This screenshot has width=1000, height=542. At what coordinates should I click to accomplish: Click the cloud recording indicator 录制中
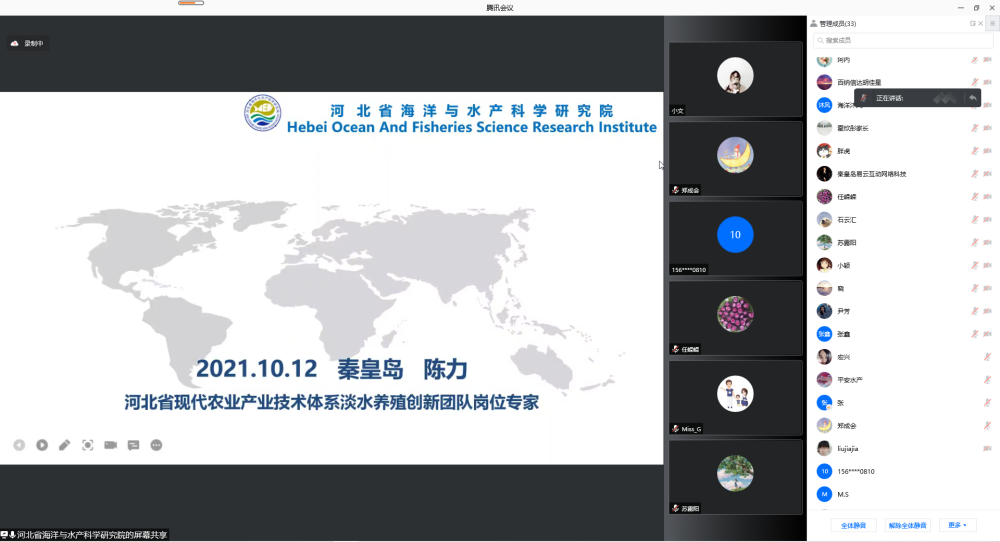click(x=27, y=43)
